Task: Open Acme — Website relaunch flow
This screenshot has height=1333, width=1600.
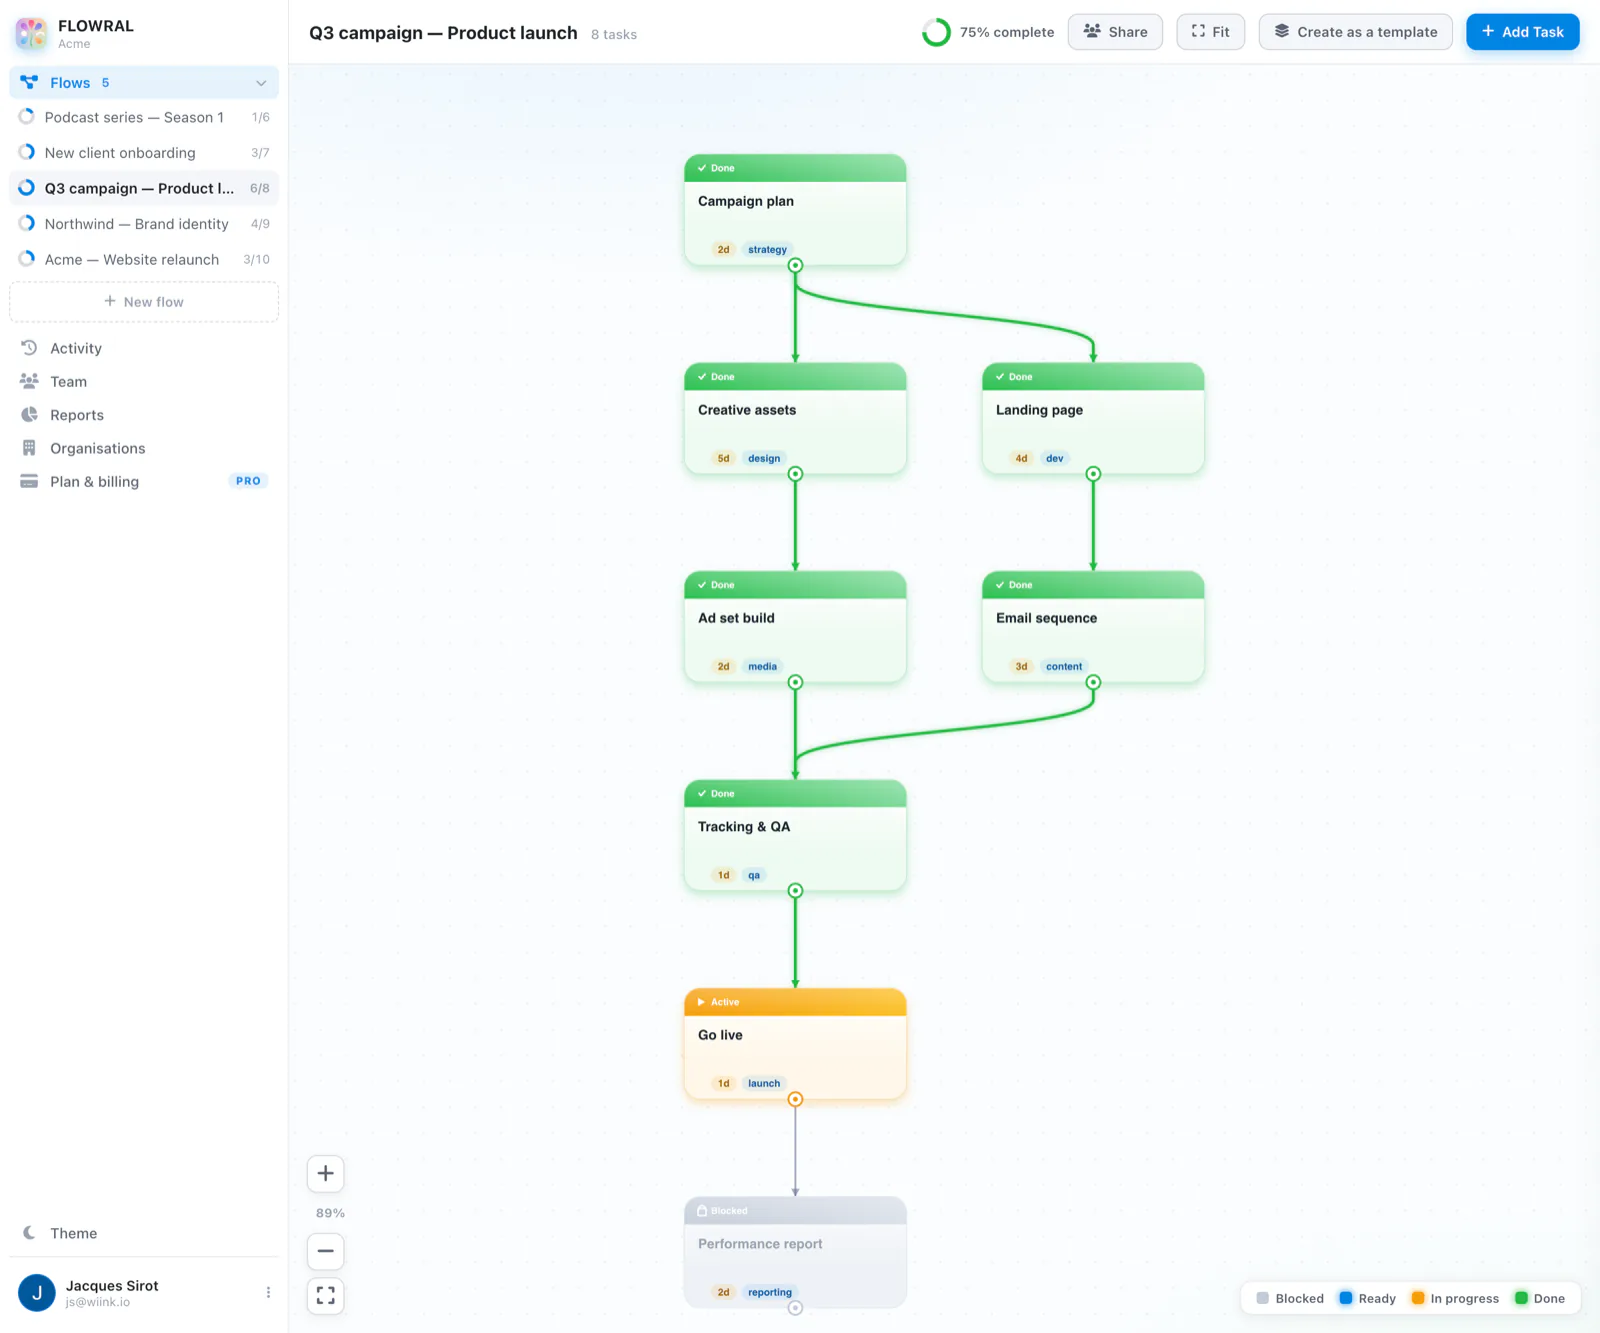Action: click(144, 259)
